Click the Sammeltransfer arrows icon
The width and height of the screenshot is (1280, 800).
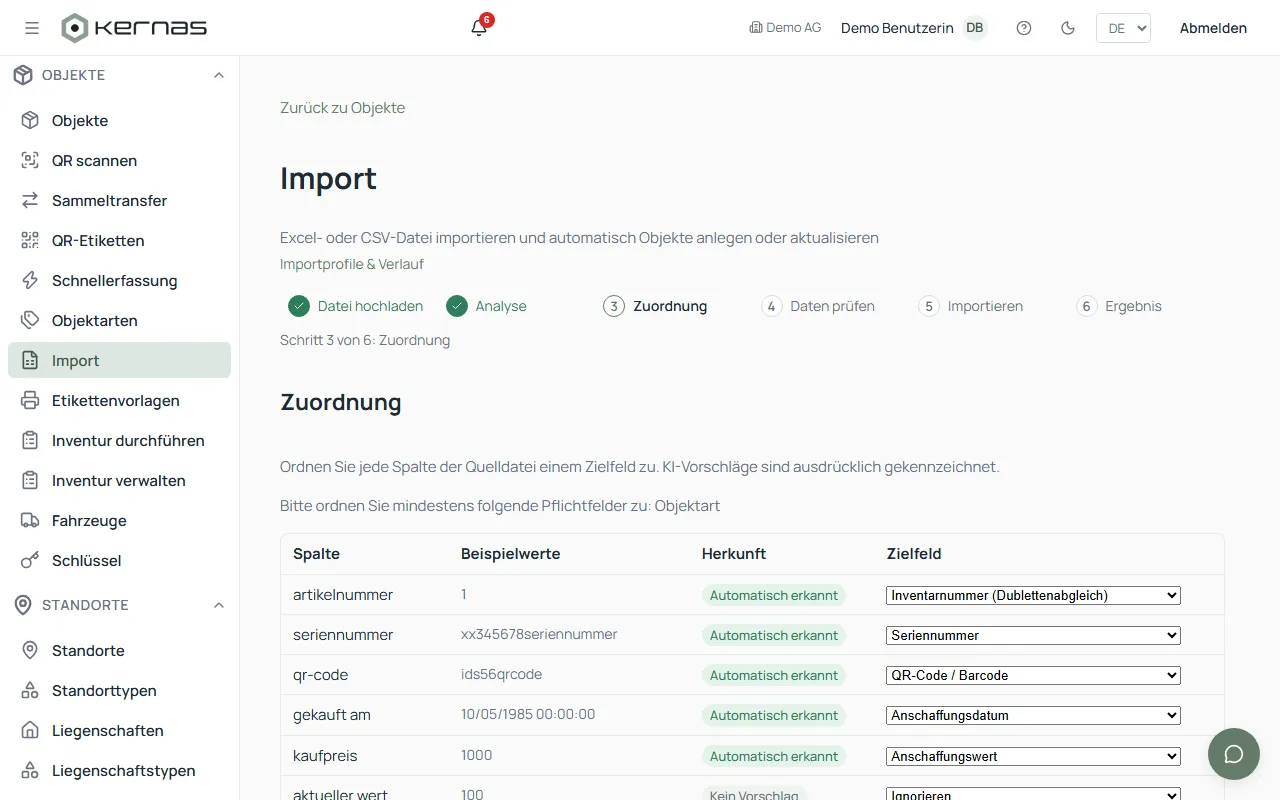[31, 200]
